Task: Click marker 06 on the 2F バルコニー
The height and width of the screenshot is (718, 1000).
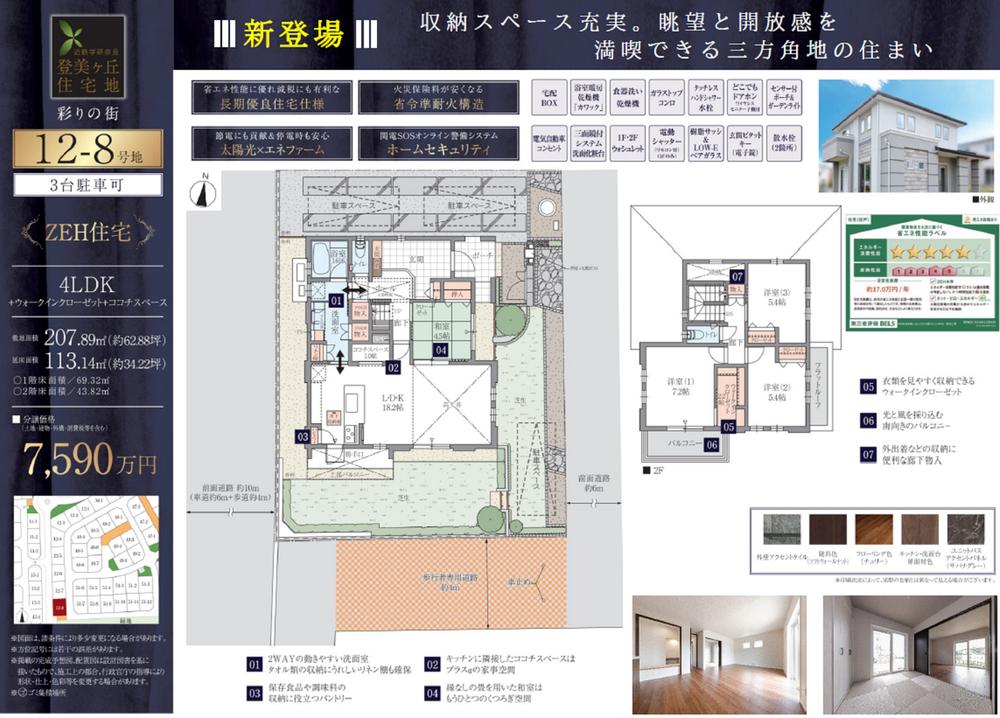Action: 712,445
